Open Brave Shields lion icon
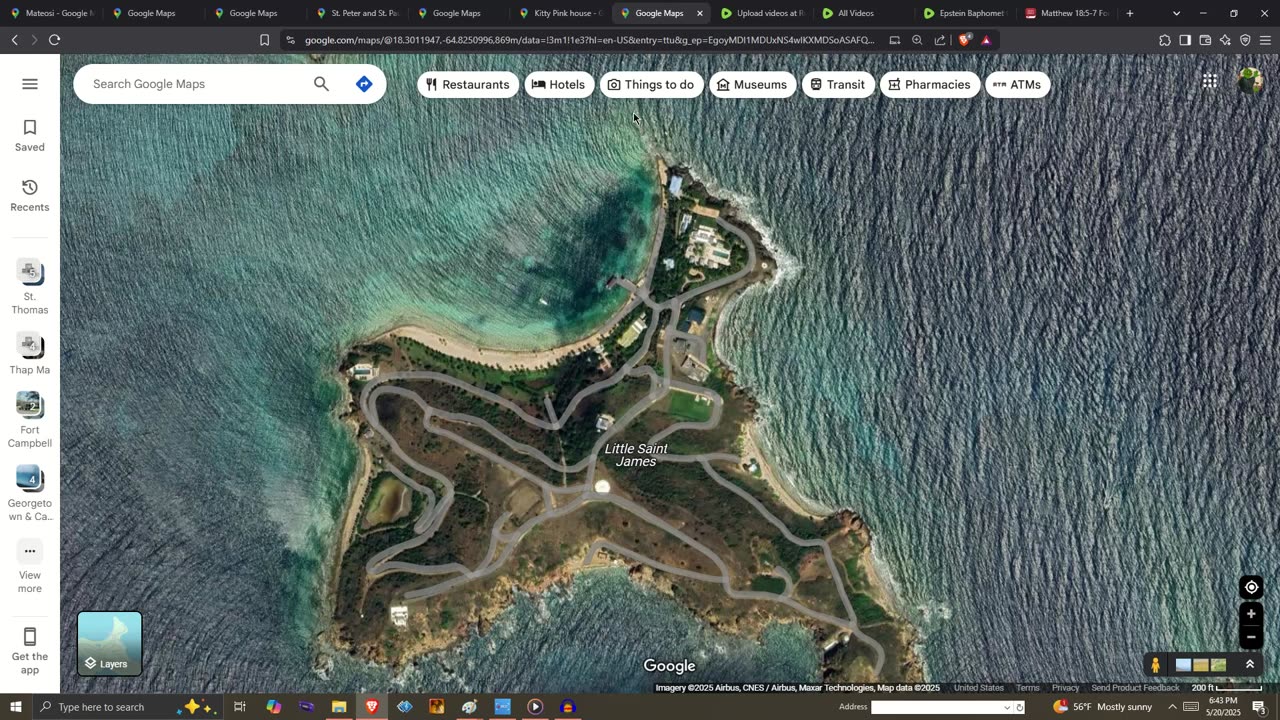The image size is (1280, 720). click(x=964, y=40)
